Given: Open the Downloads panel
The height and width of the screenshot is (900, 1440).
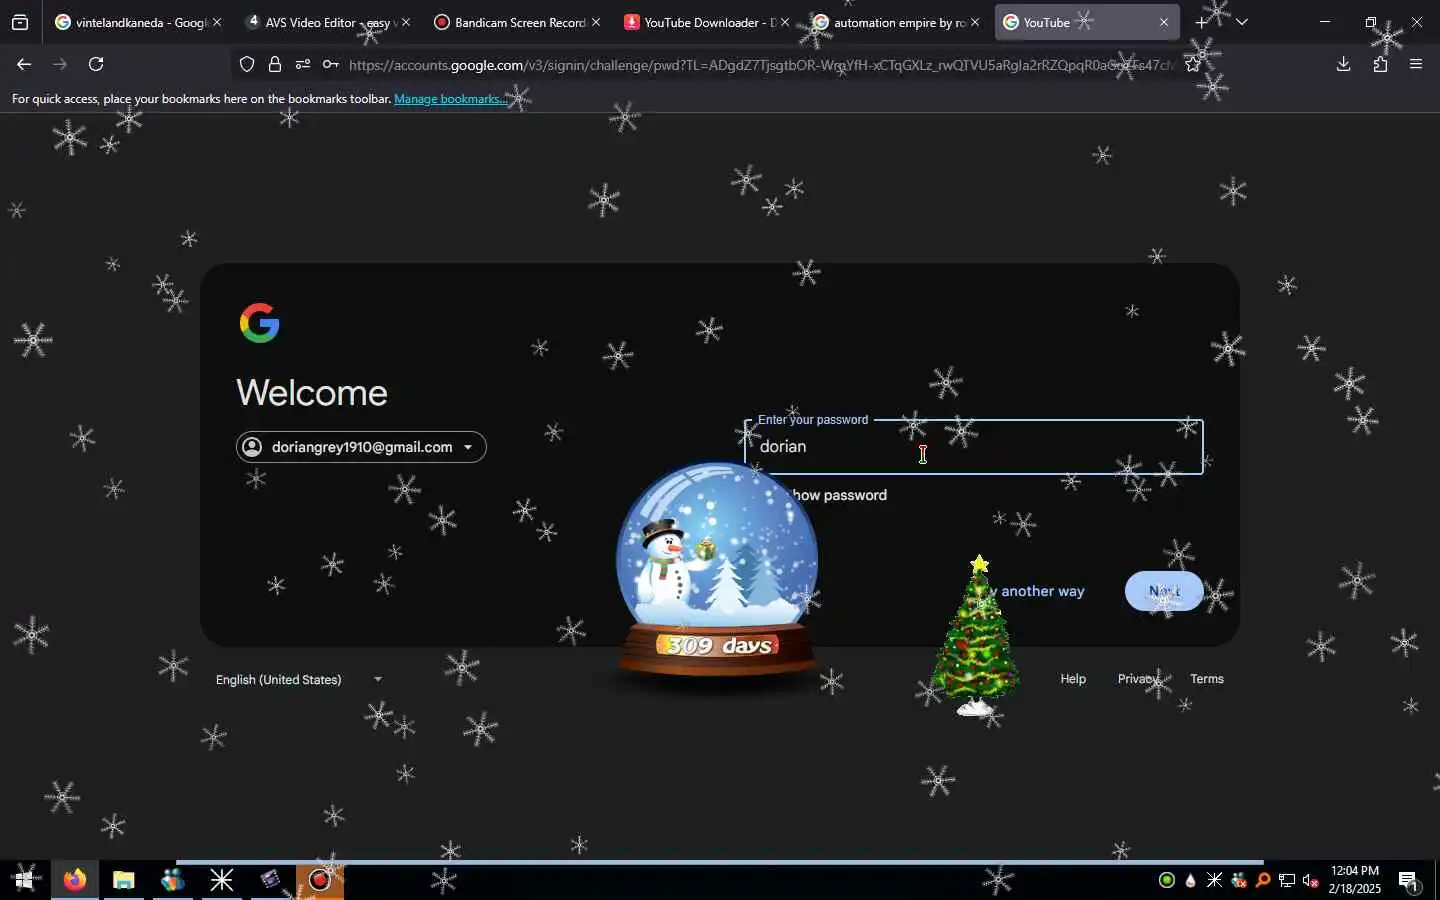Looking at the screenshot, I should 1343,65.
